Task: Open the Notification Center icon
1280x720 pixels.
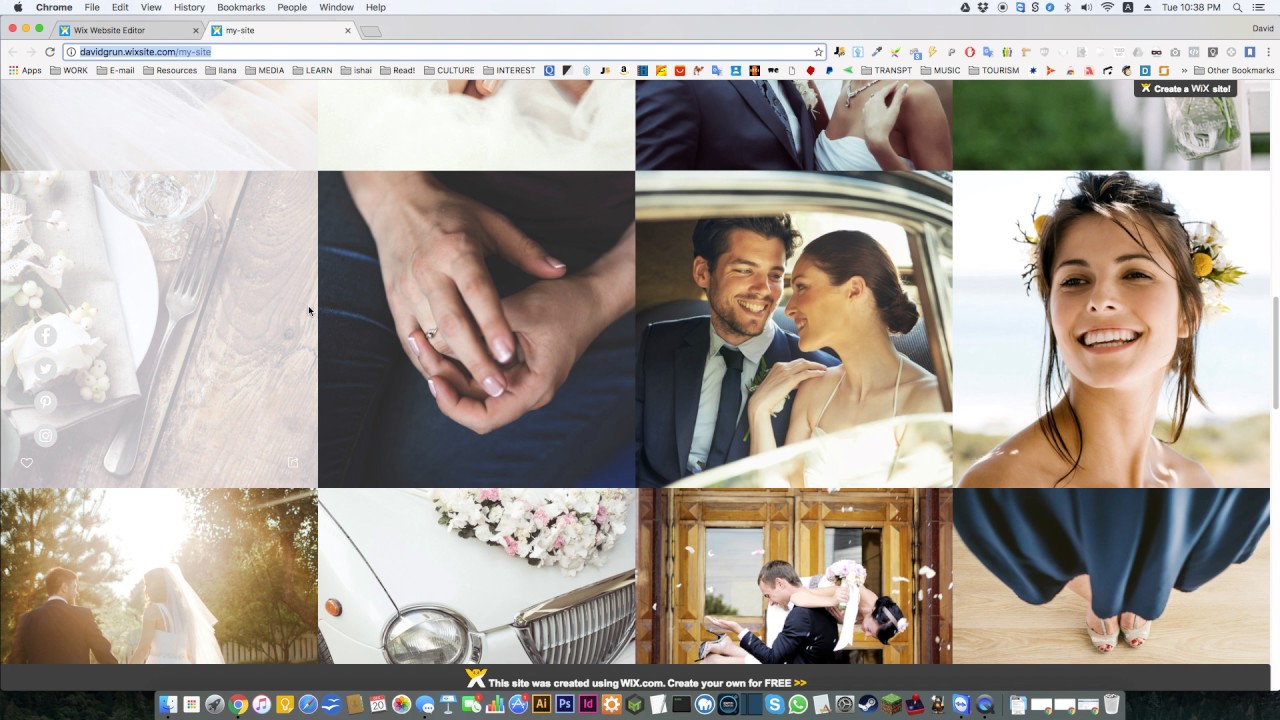Action: pos(1258,7)
